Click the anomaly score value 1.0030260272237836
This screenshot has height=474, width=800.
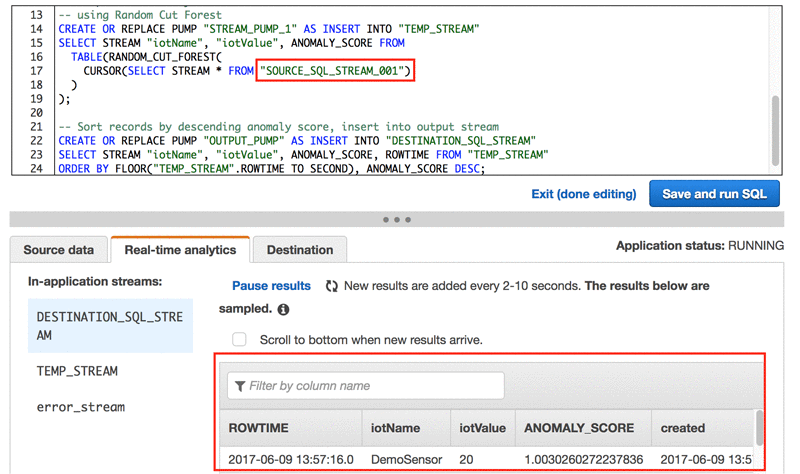[x=584, y=460]
